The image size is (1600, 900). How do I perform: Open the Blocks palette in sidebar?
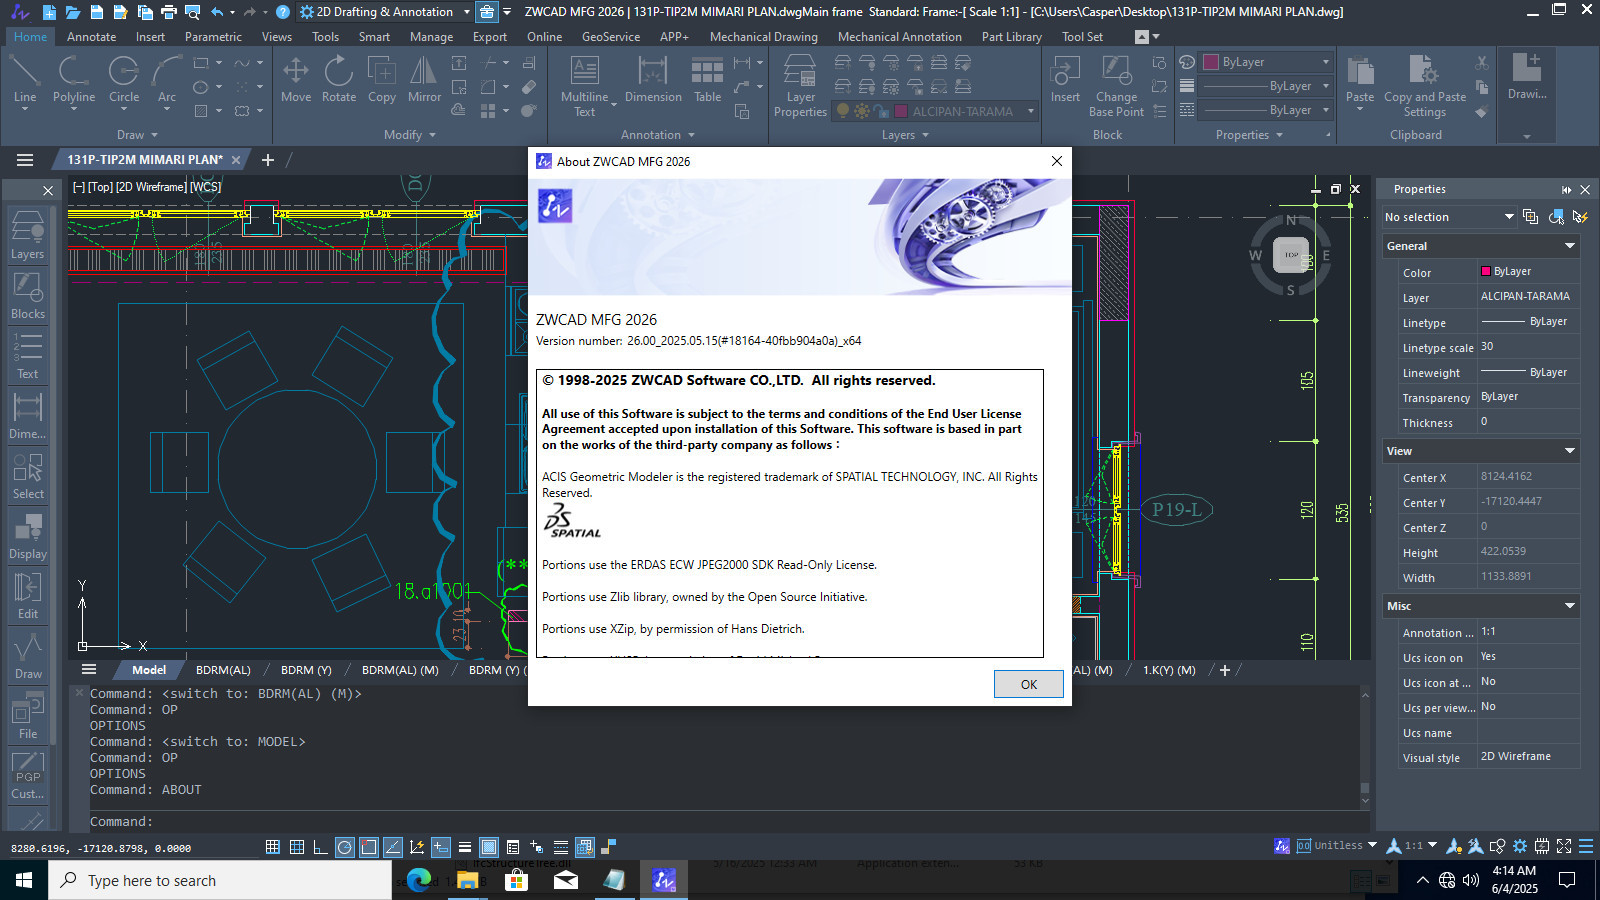coord(27,295)
